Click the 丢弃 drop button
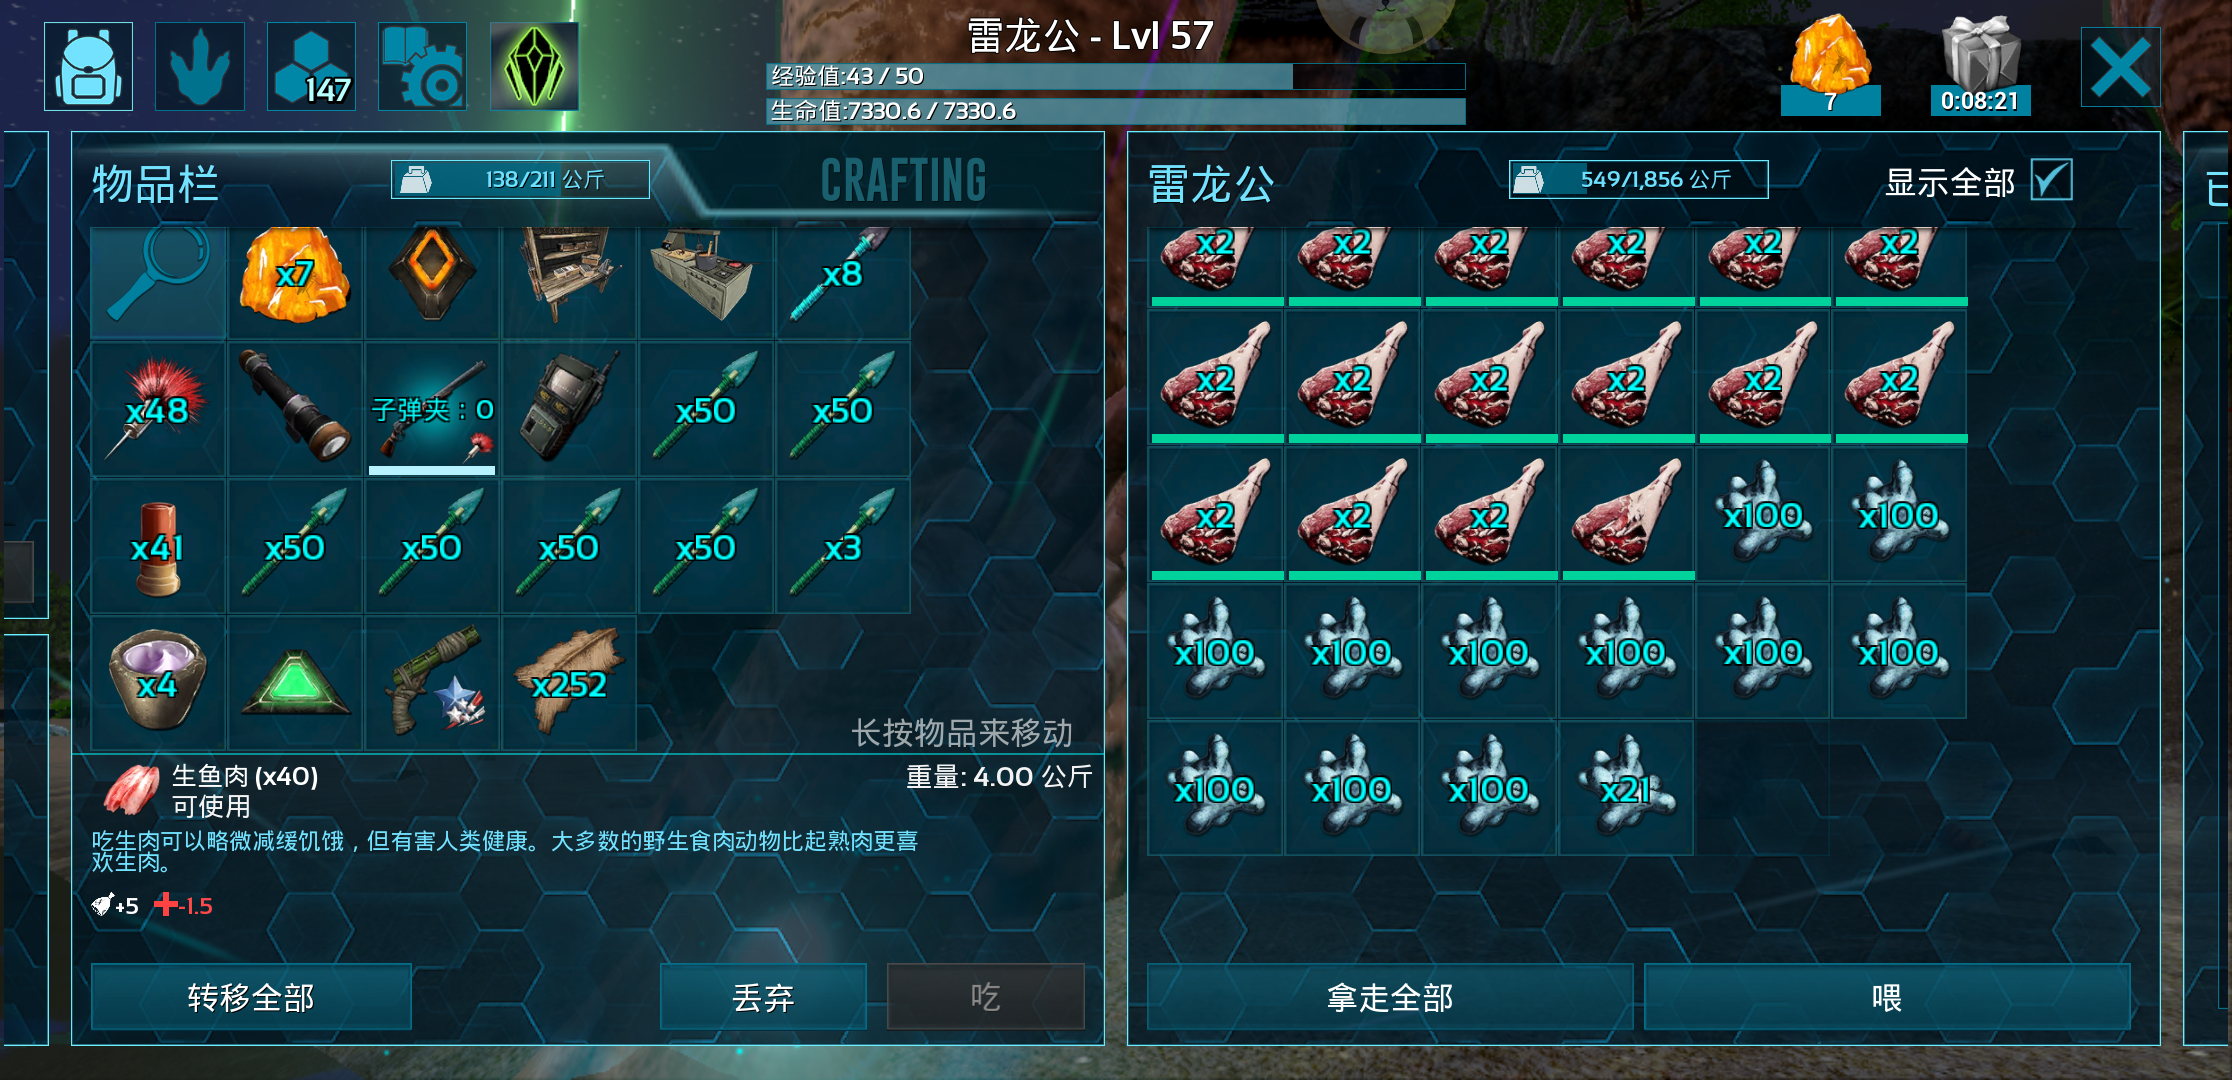The width and height of the screenshot is (2232, 1080). [763, 997]
